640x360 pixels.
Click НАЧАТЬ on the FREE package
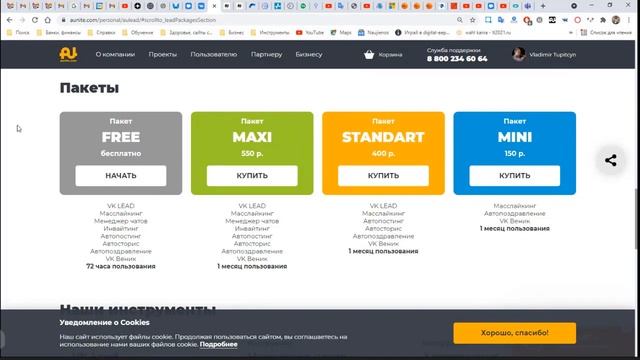click(121, 176)
